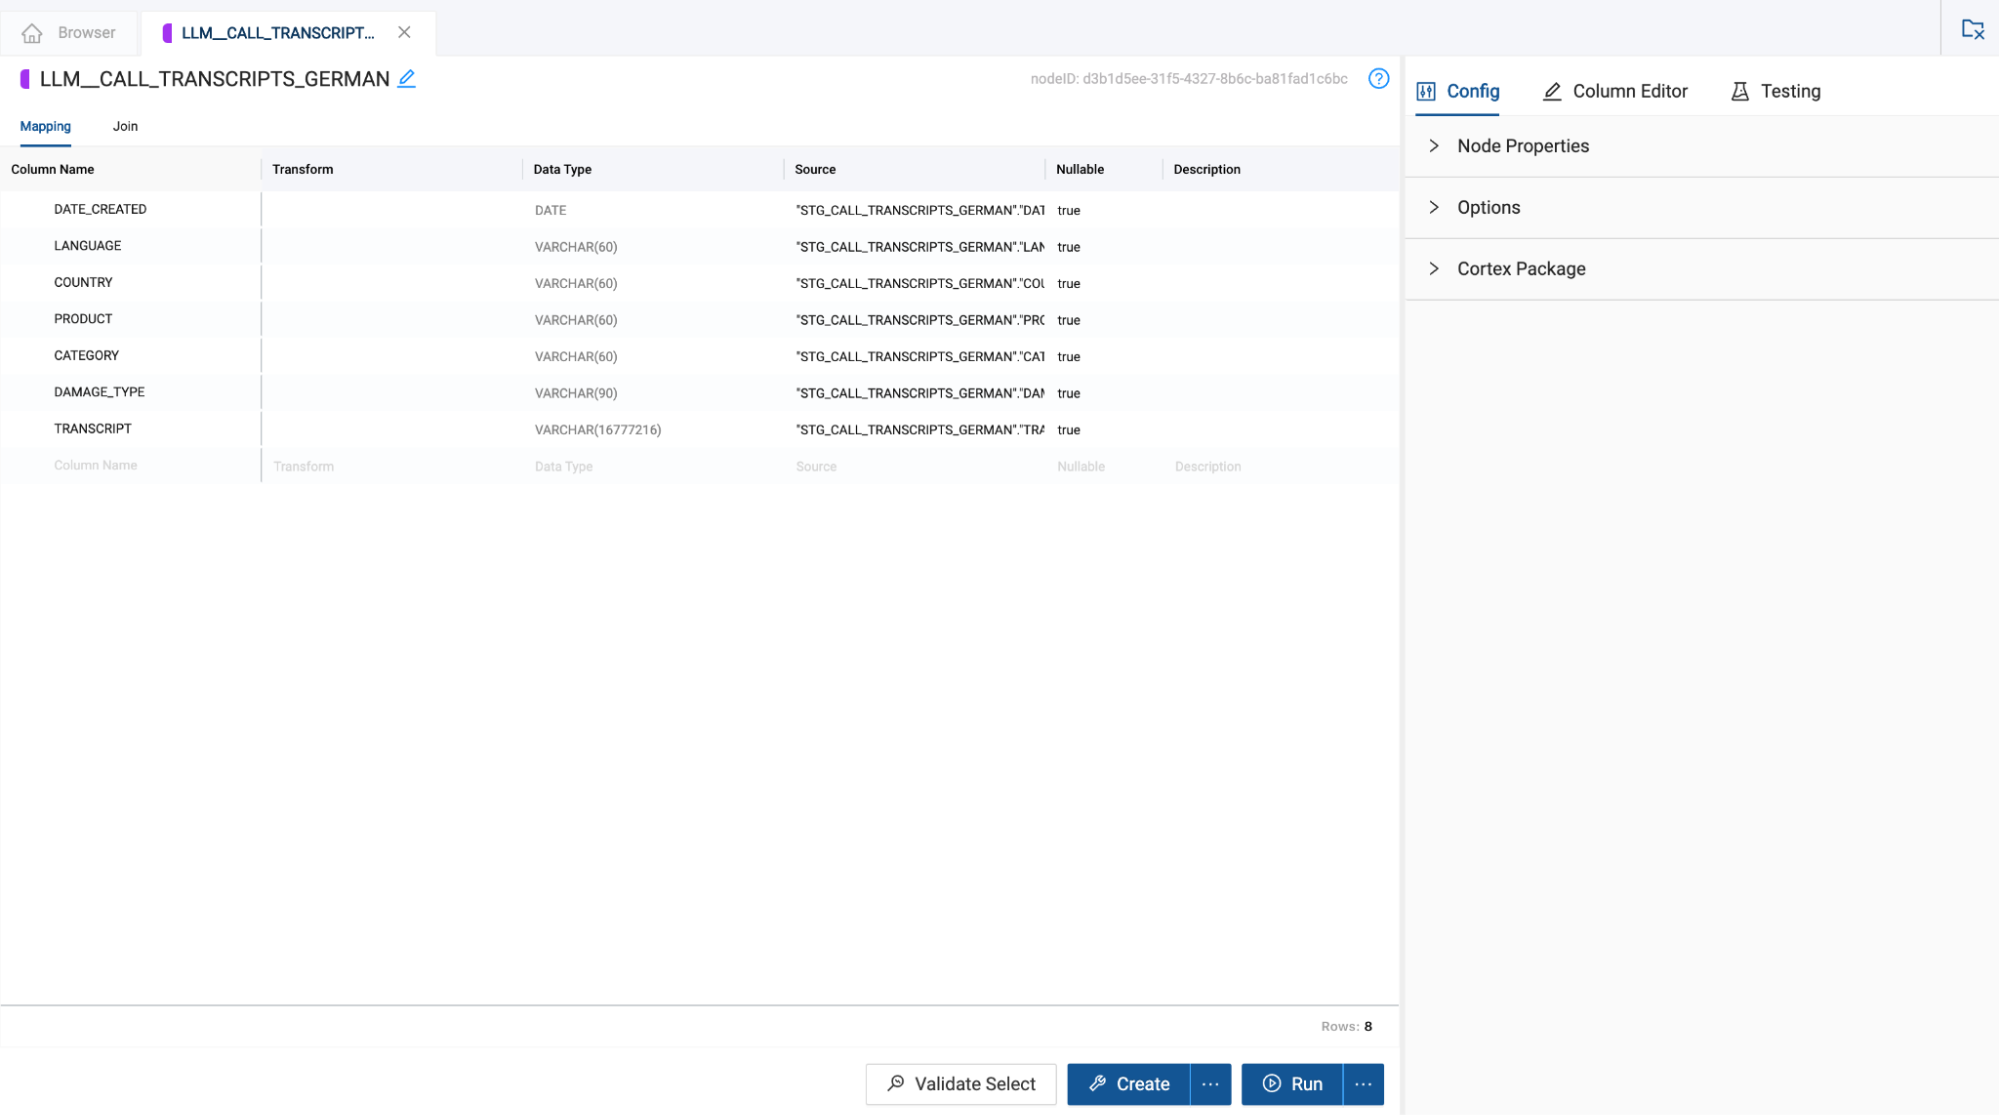Open the Testing tab
The width and height of the screenshot is (1999, 1115).
point(1775,91)
